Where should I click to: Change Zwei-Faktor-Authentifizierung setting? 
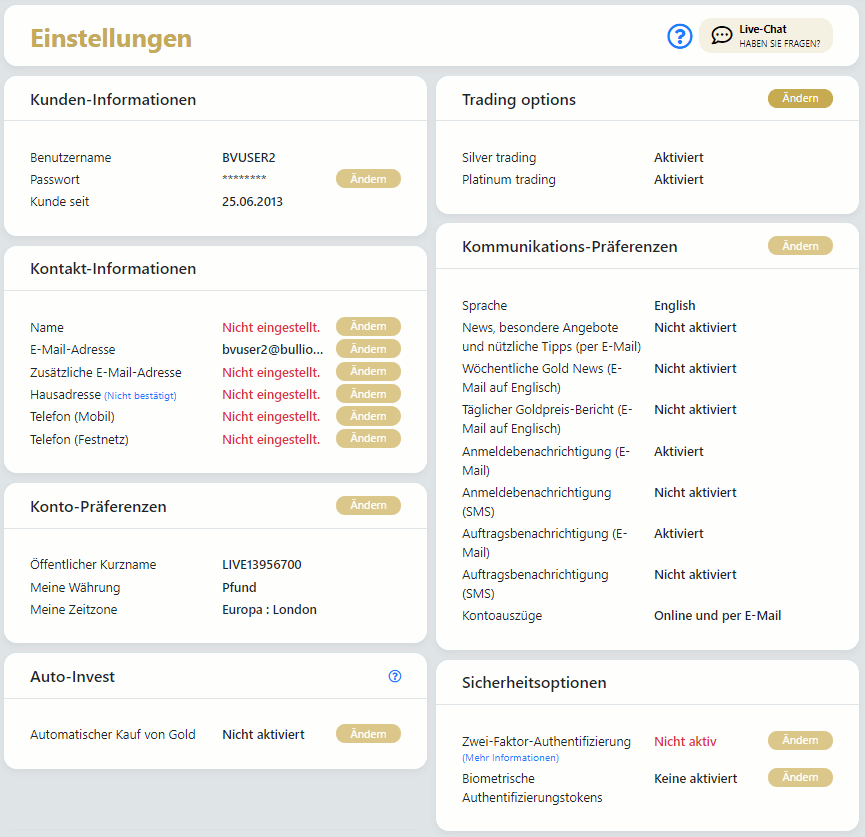point(800,741)
